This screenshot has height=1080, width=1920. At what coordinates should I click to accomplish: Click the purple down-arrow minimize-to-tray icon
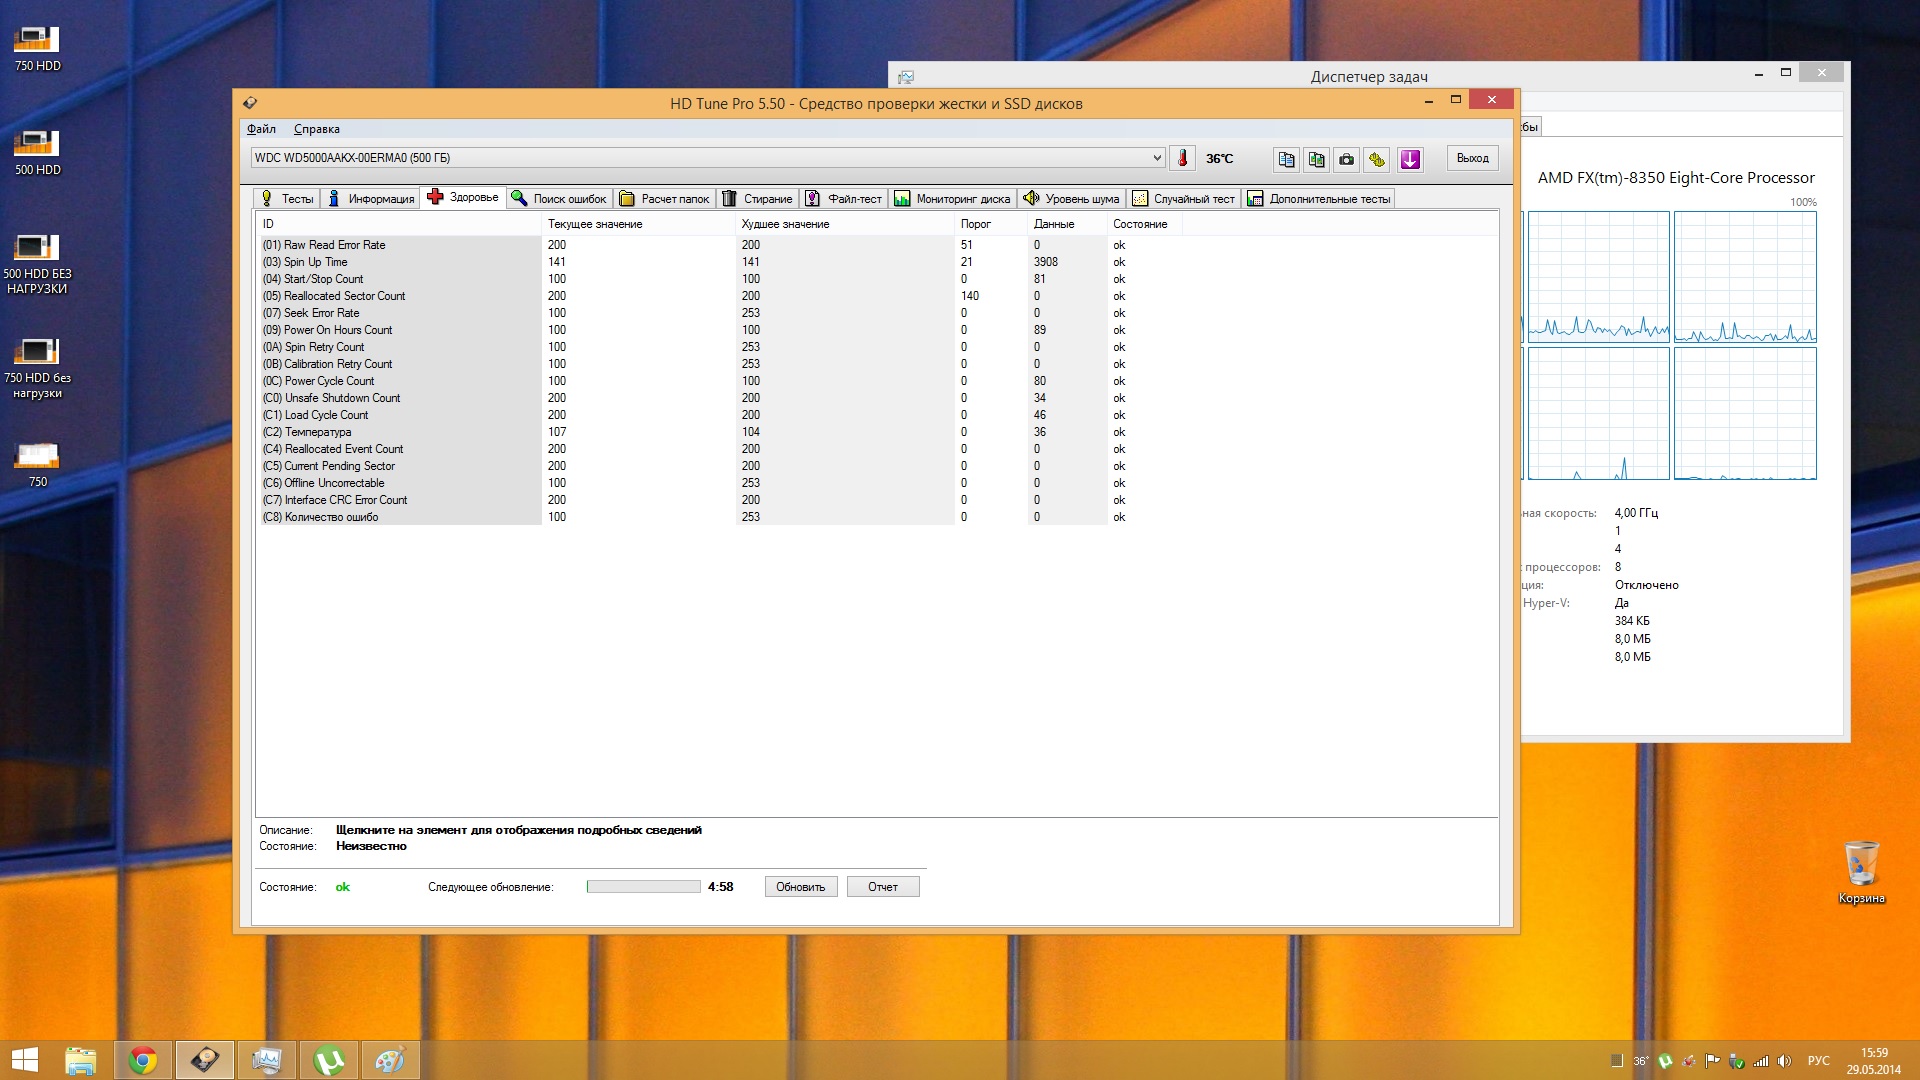1410,159
